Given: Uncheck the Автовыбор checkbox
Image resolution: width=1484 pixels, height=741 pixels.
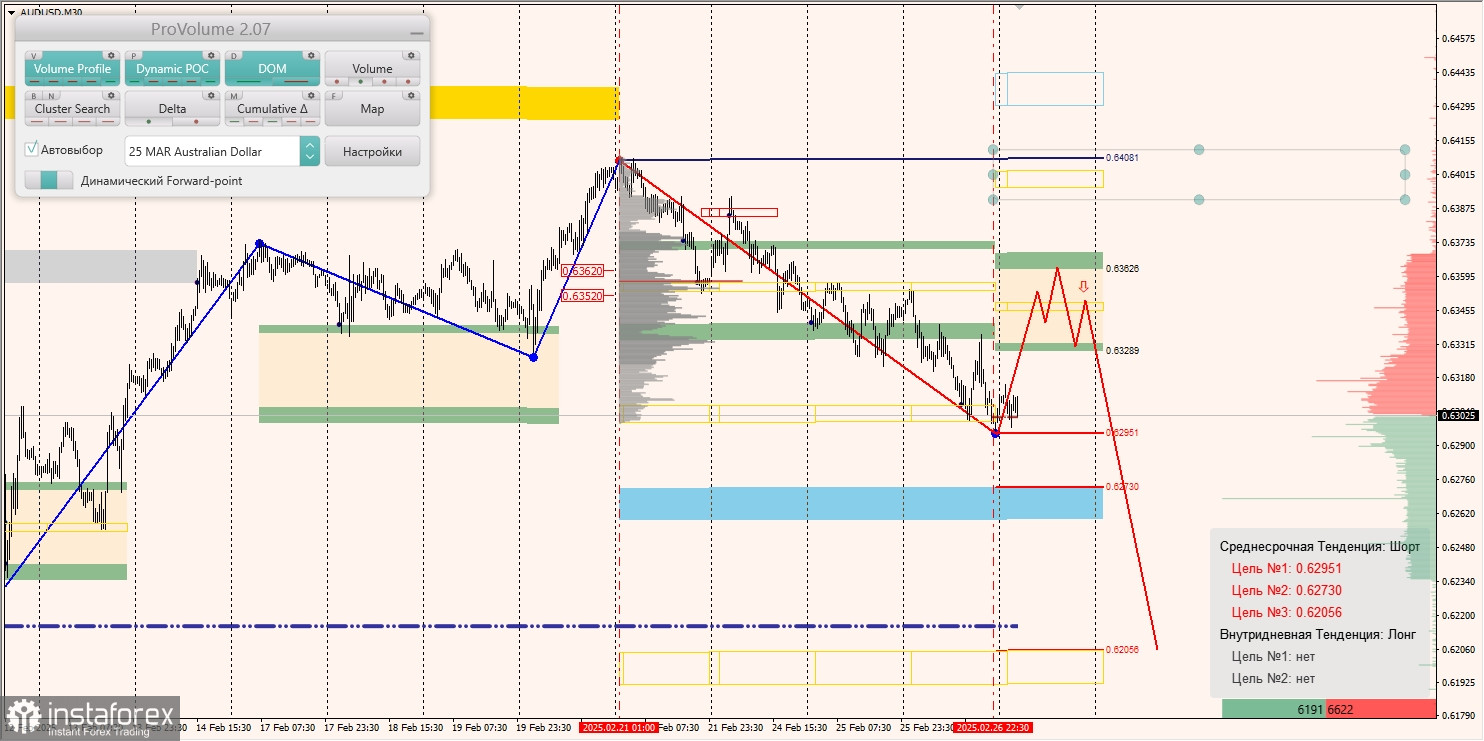Looking at the screenshot, I should tap(32, 149).
